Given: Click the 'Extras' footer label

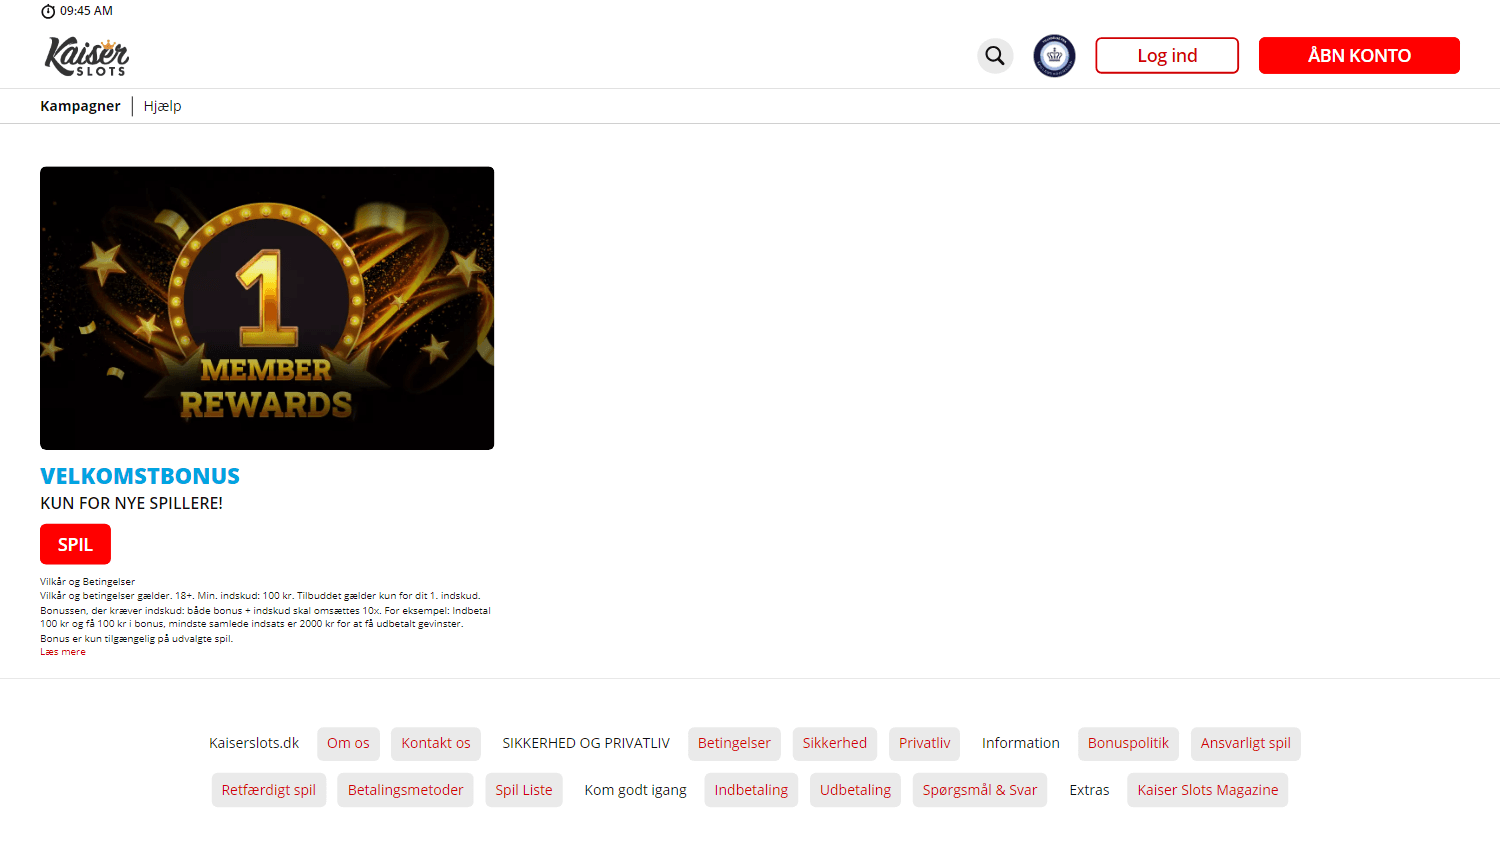Looking at the screenshot, I should [1089, 790].
